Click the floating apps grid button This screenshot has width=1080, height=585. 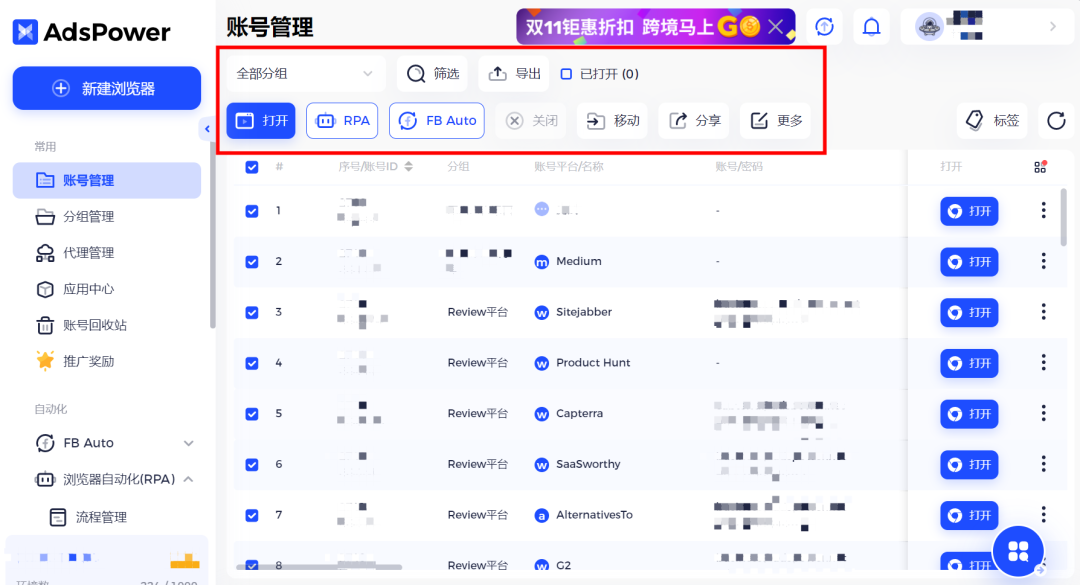click(x=1018, y=551)
